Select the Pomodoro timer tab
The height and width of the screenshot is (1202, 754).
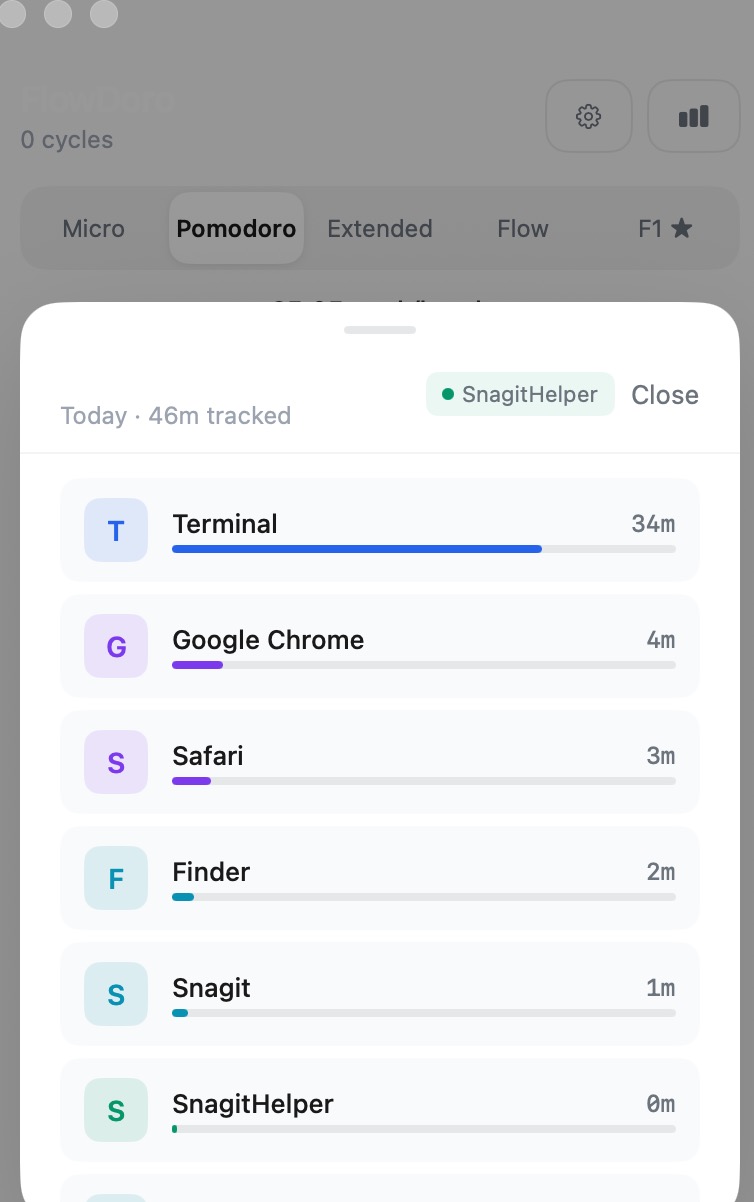click(x=236, y=228)
